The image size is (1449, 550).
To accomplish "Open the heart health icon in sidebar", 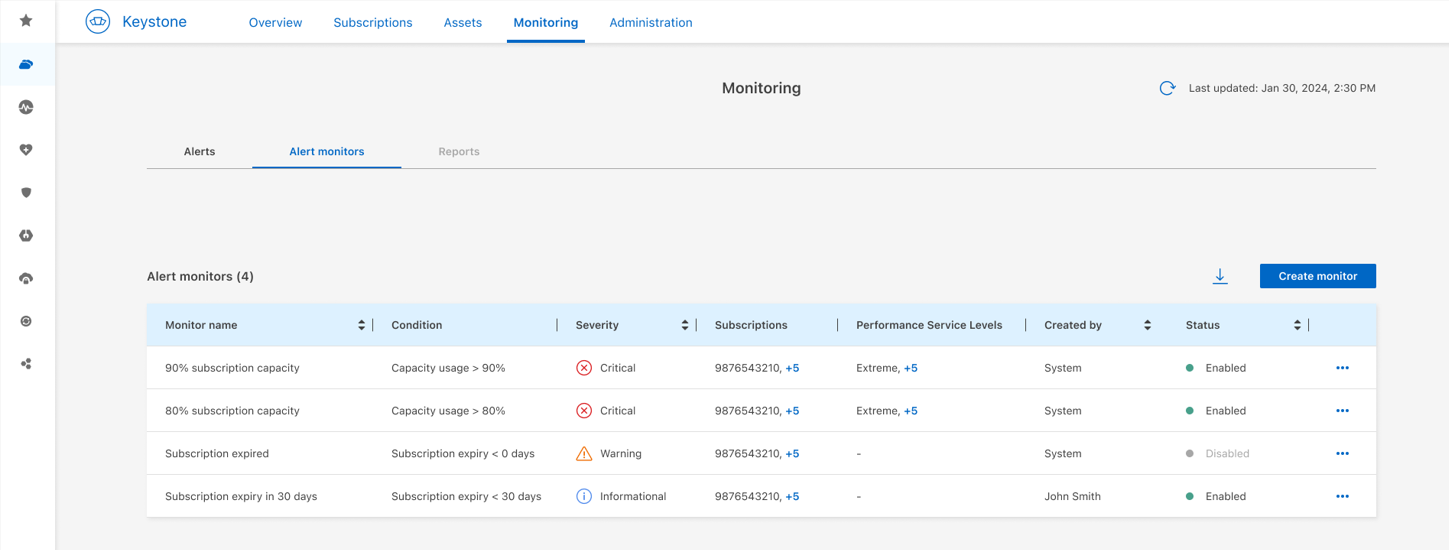I will click(26, 150).
